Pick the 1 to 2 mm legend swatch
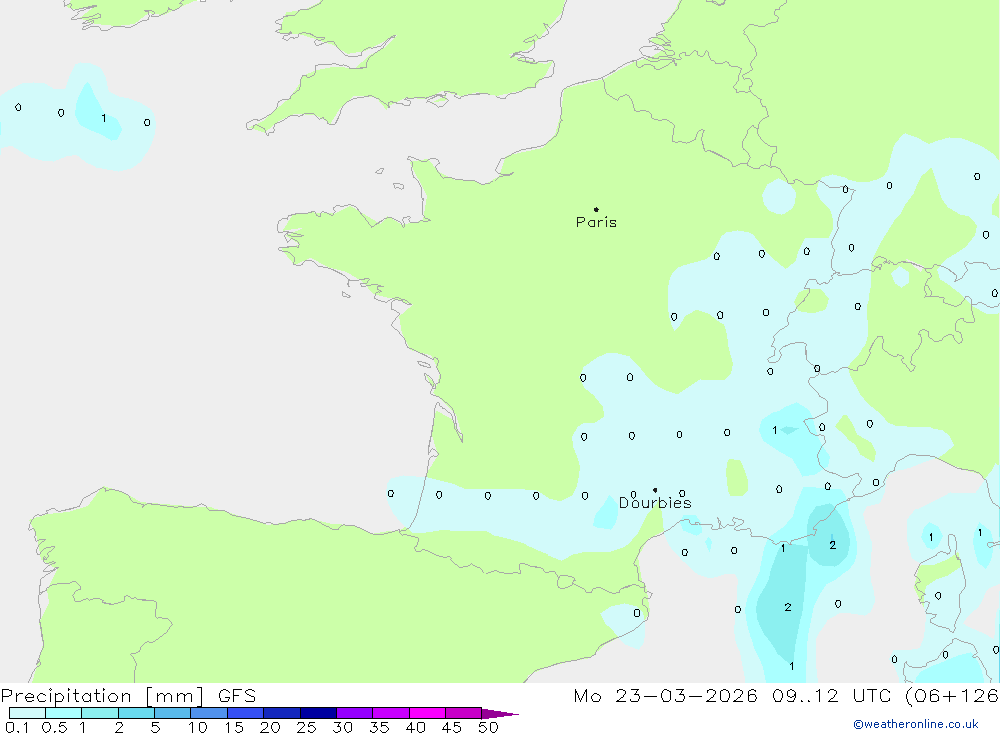 point(99,713)
